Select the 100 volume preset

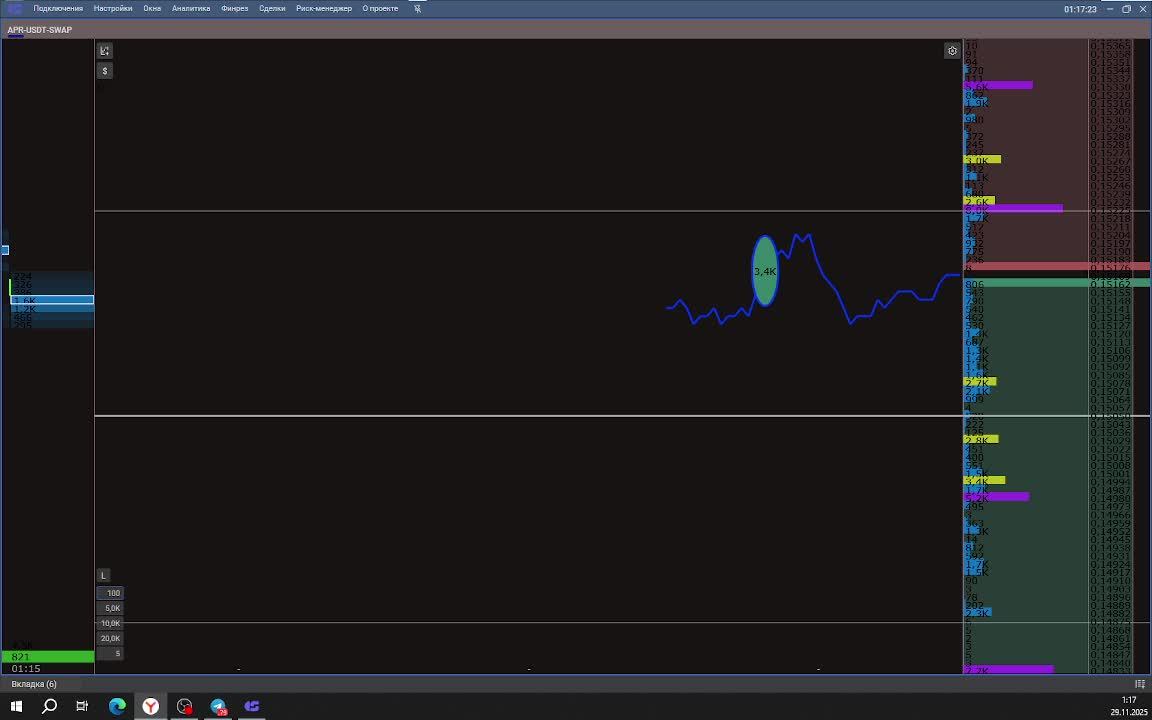coord(110,593)
